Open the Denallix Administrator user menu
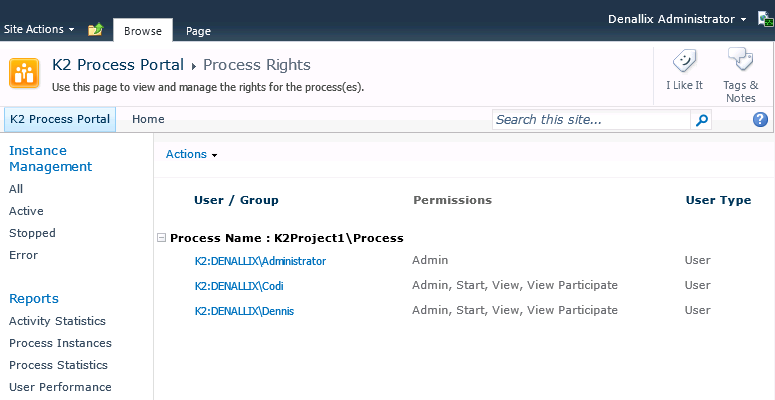 [x=677, y=19]
